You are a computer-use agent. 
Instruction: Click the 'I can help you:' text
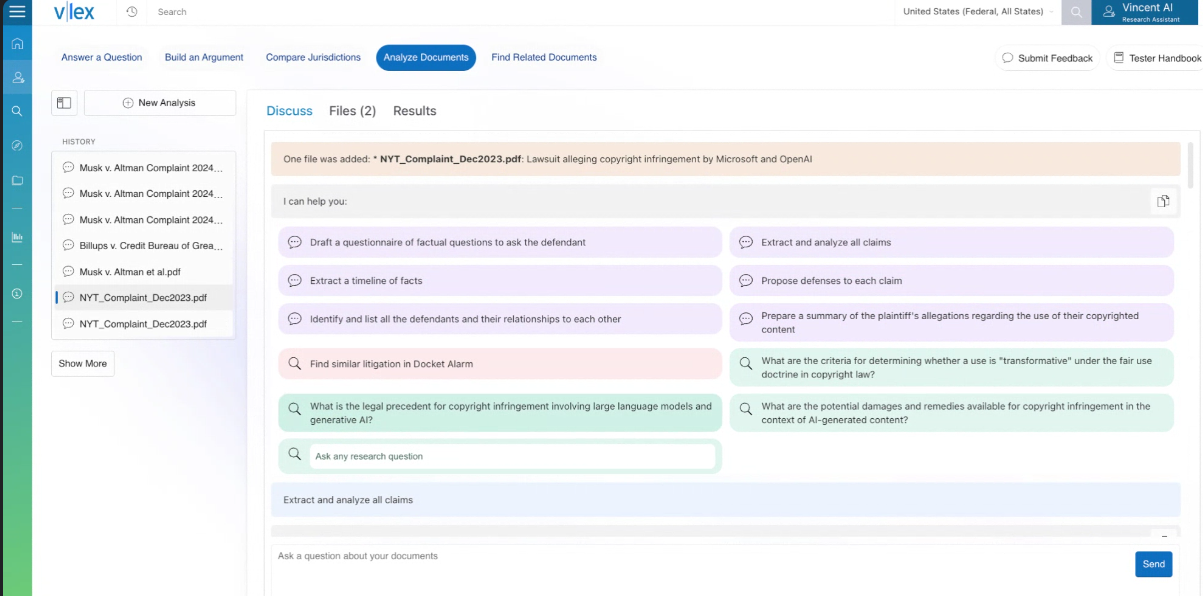tap(315, 201)
